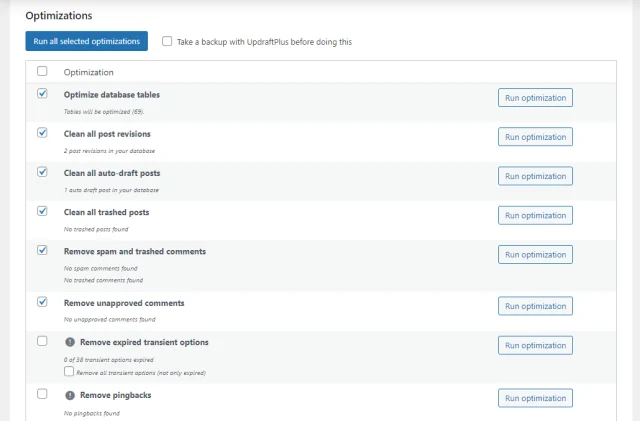The height and width of the screenshot is (421, 640).
Task: Uncheck Remove unapproved comments checkbox
Action: click(42, 302)
